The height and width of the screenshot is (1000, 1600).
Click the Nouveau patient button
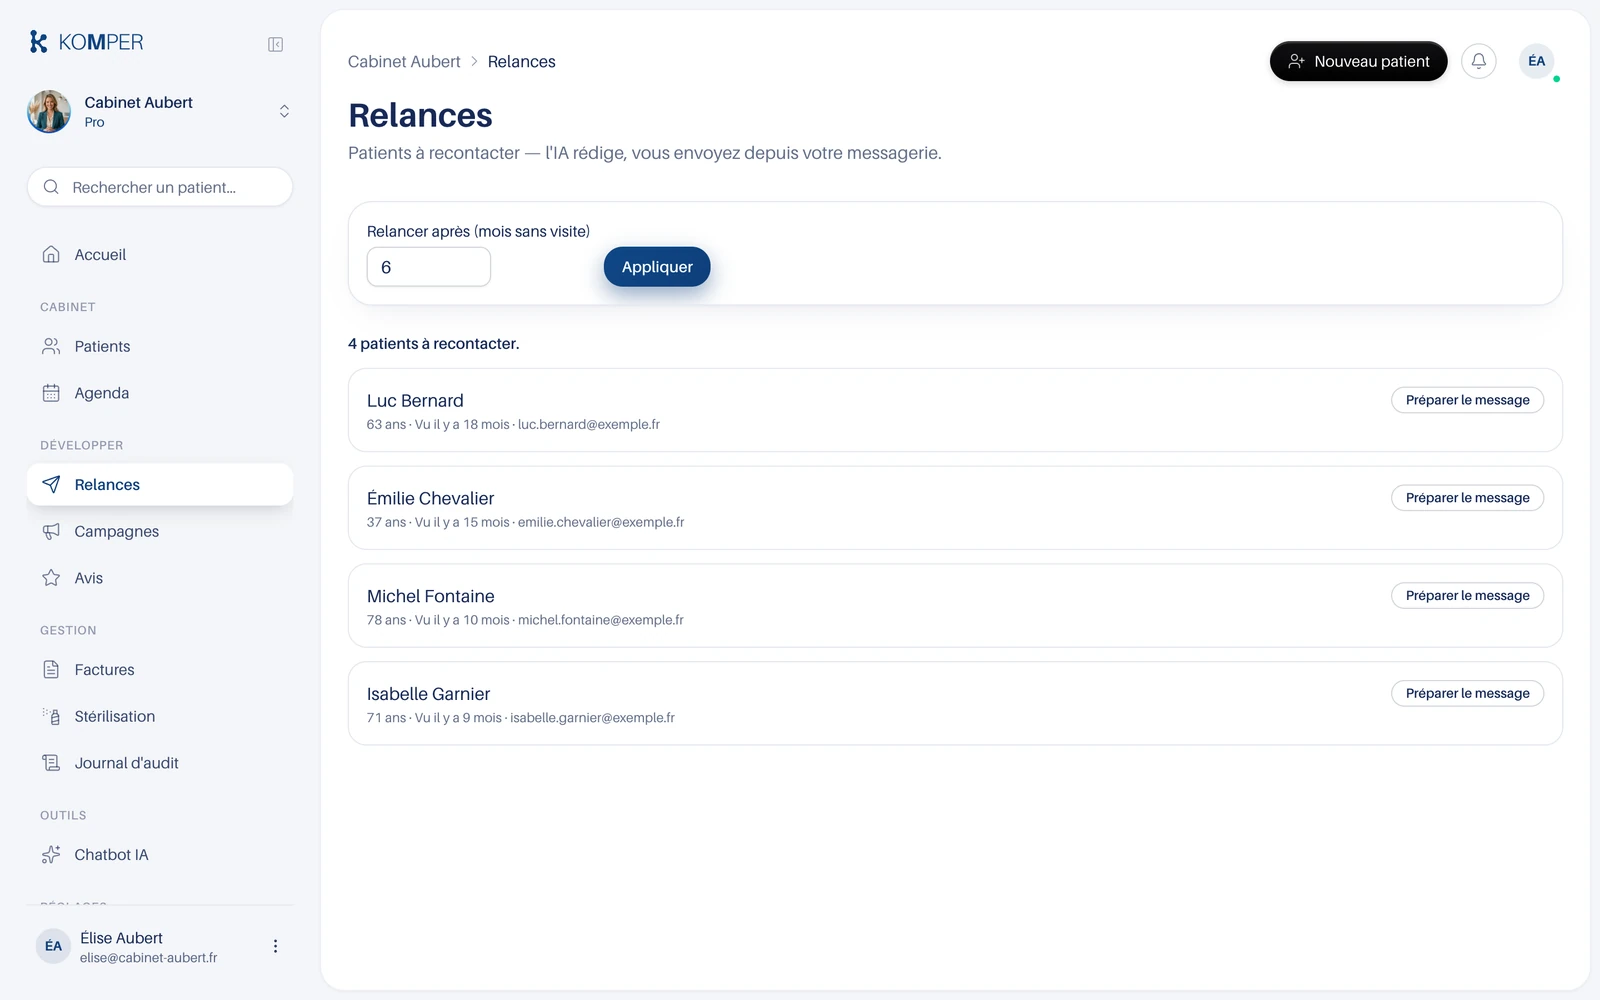coord(1358,61)
